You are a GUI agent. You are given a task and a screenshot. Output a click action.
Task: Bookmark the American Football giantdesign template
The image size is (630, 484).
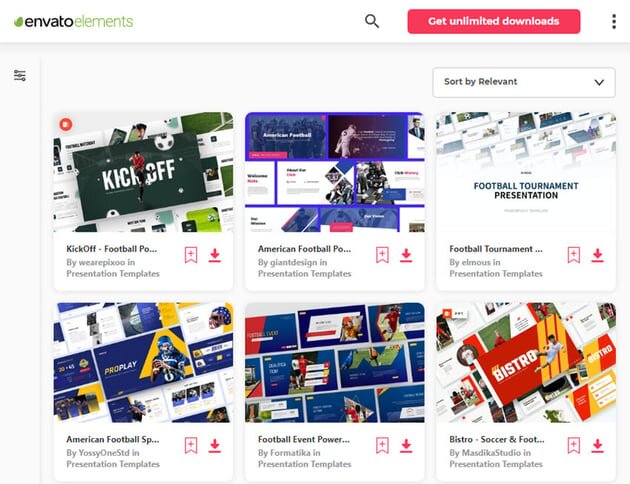click(382, 255)
